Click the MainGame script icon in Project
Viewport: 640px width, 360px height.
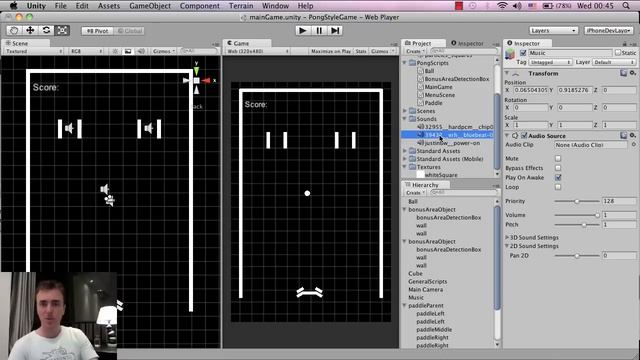[x=420, y=87]
